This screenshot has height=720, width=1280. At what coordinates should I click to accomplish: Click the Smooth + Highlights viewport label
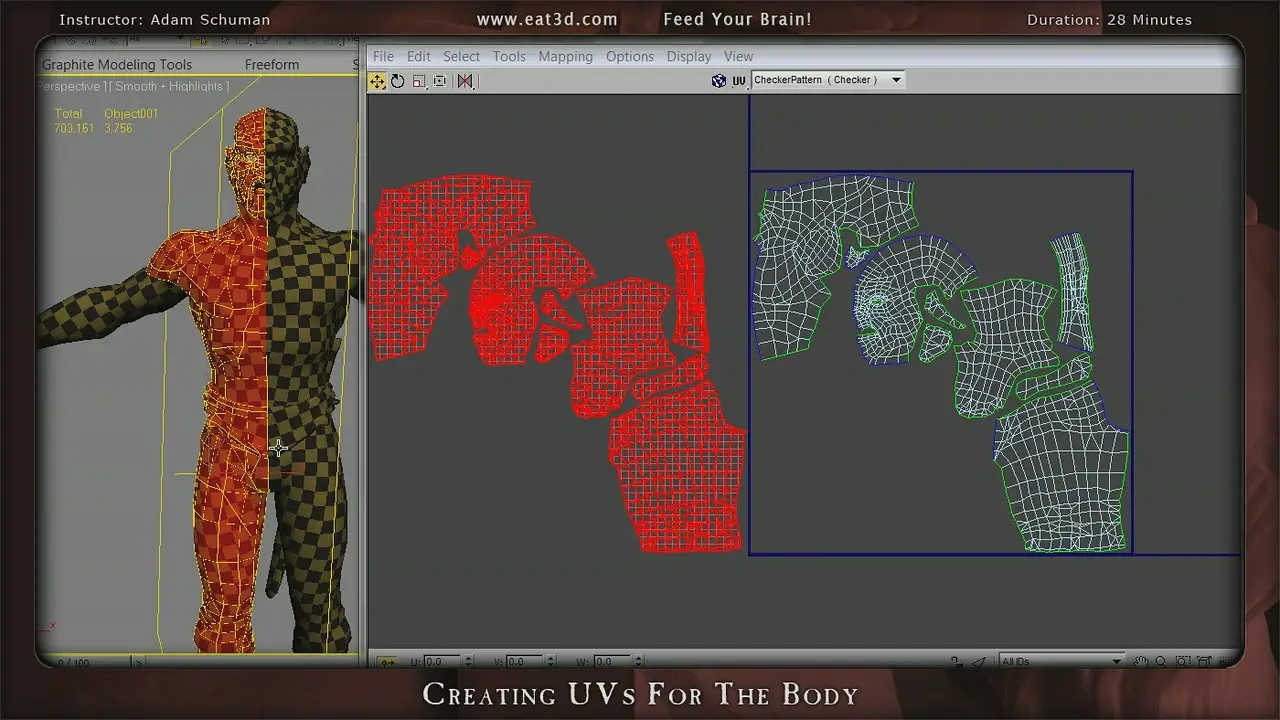tap(171, 87)
